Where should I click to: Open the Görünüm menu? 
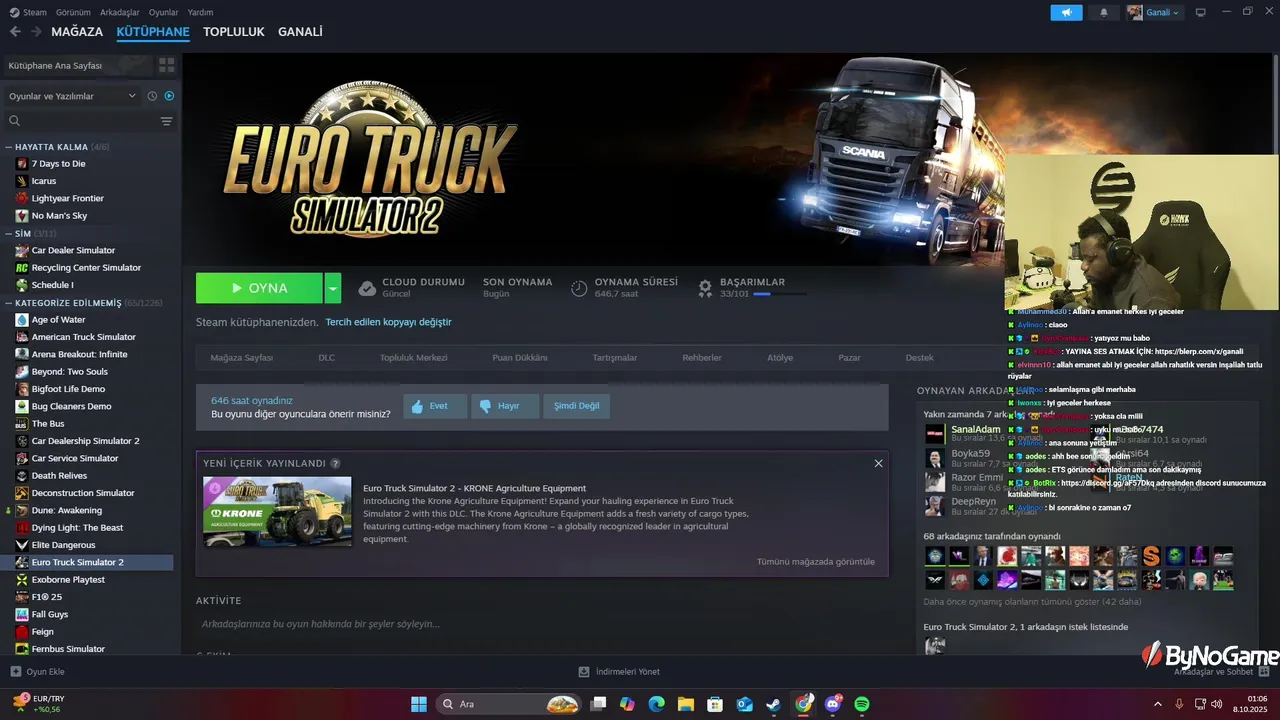(x=73, y=12)
